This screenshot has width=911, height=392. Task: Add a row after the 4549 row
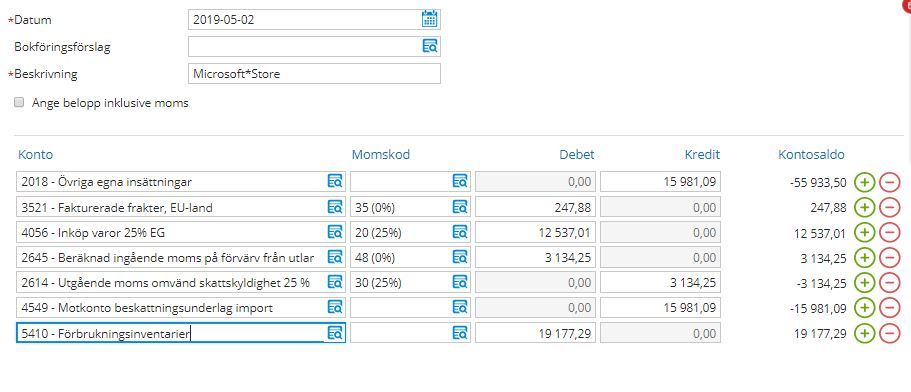(x=865, y=308)
